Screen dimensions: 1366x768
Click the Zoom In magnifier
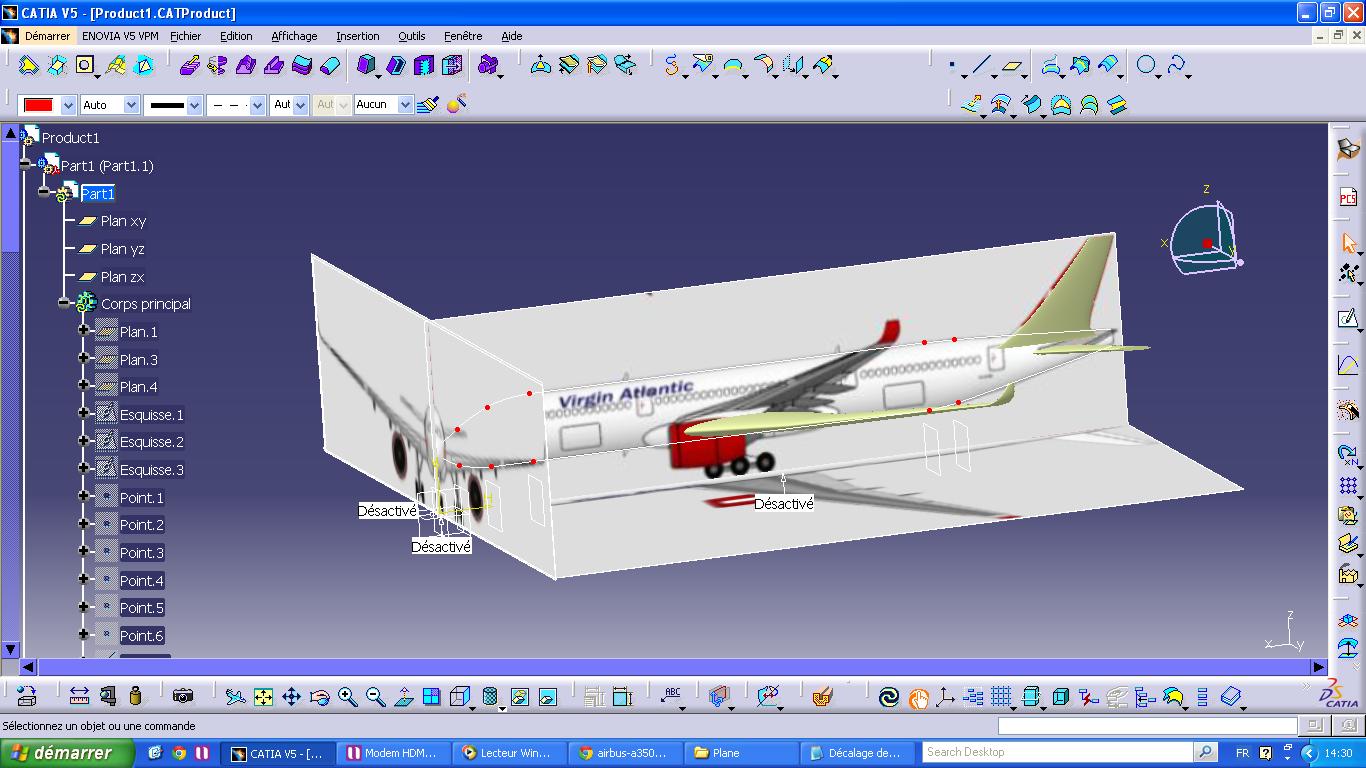347,697
